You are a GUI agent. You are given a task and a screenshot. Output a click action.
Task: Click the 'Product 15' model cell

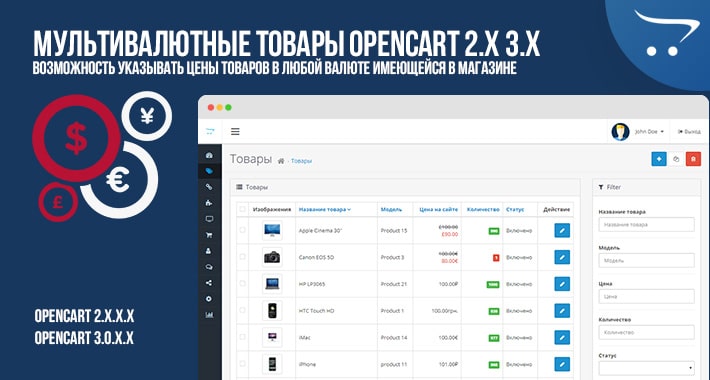click(x=393, y=231)
